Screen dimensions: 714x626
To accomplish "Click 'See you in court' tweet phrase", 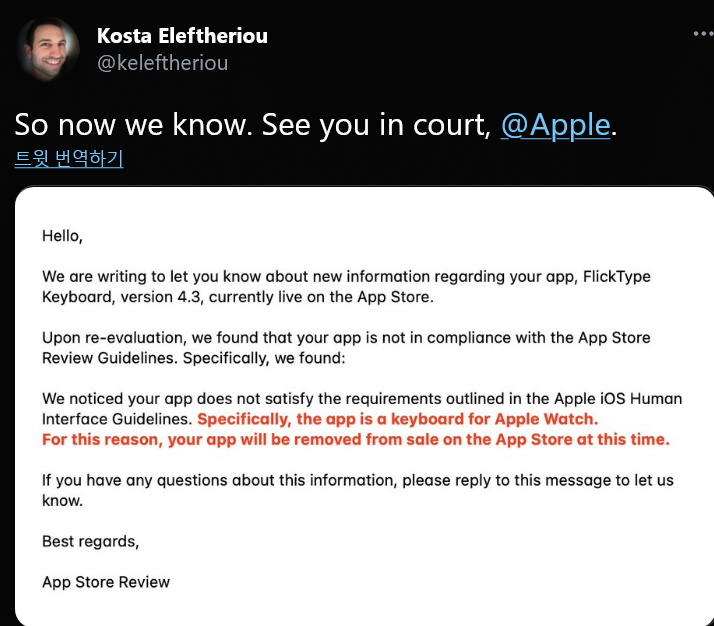I will 376,125.
